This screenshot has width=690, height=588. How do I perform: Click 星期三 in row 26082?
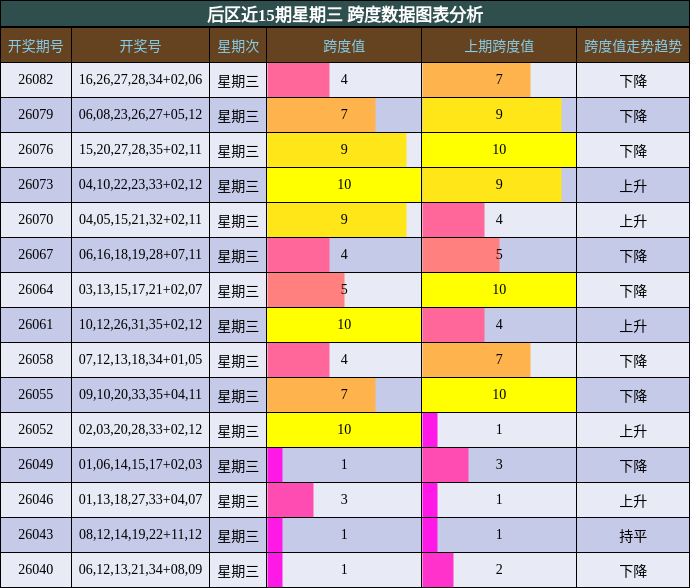tap(238, 81)
